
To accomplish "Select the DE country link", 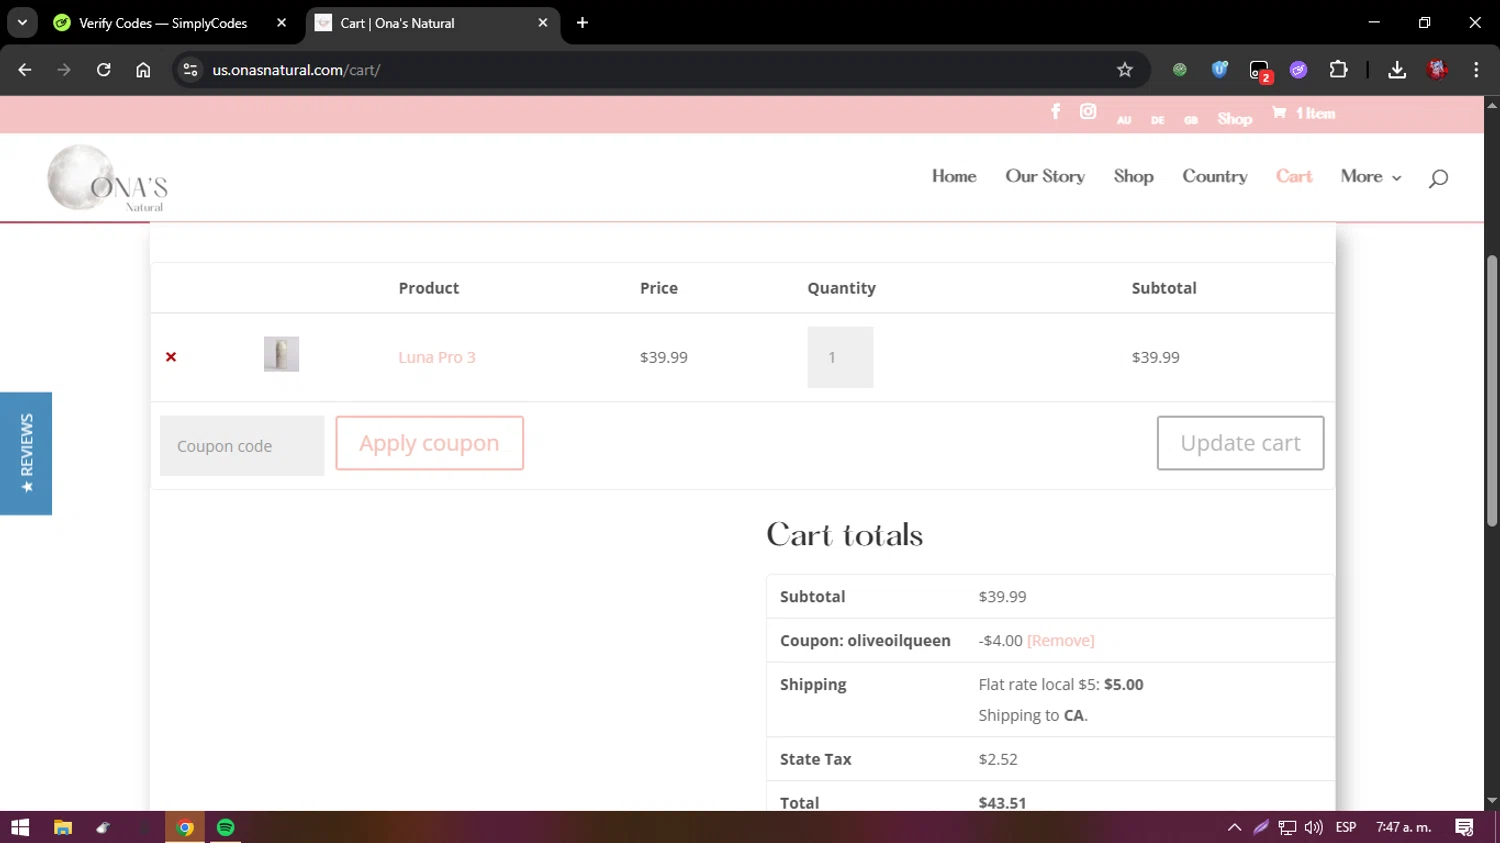I will [1157, 120].
